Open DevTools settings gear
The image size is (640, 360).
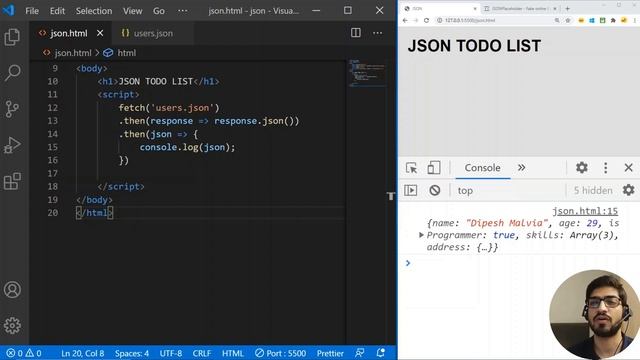(582, 168)
